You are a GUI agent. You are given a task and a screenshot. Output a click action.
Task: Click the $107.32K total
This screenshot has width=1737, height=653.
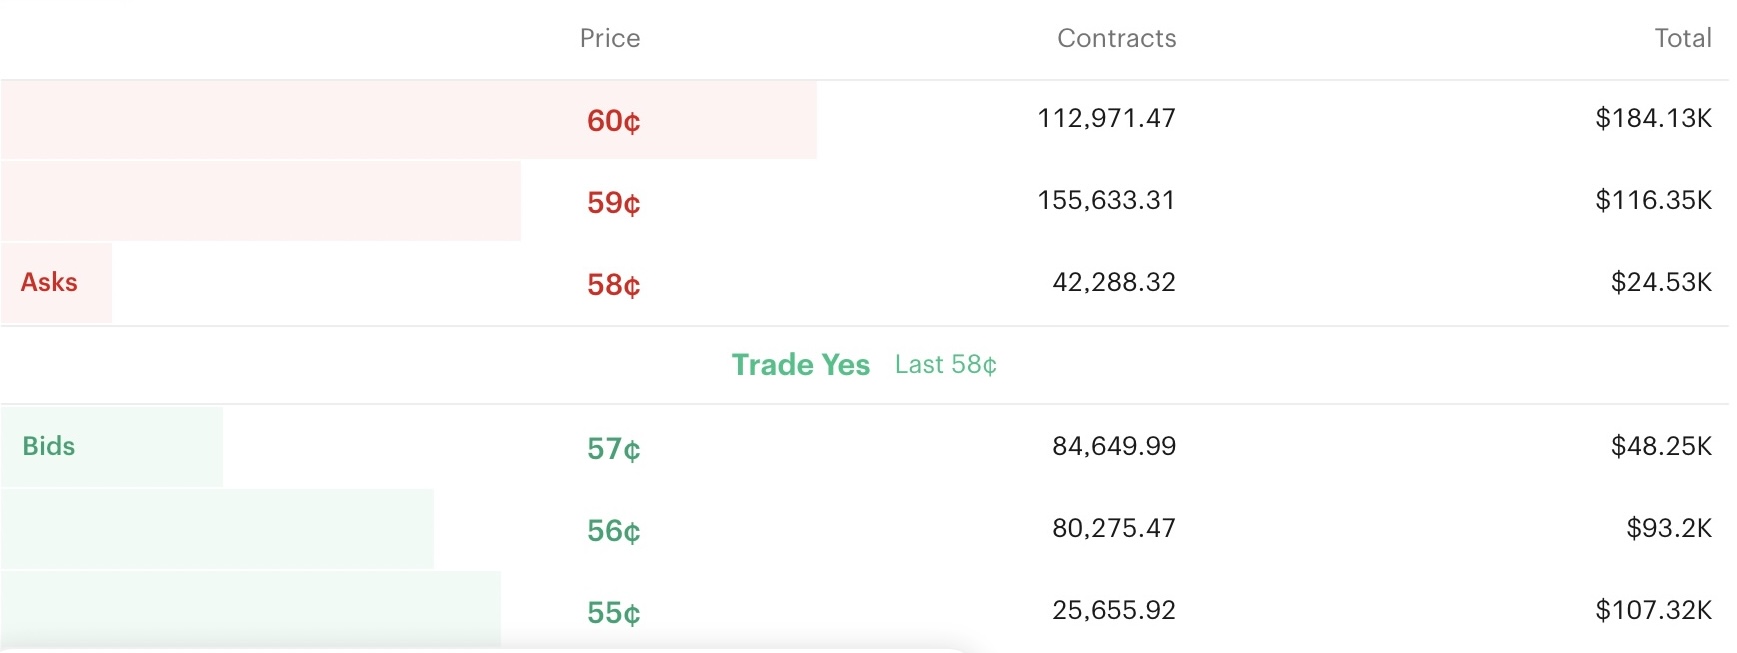click(1653, 610)
